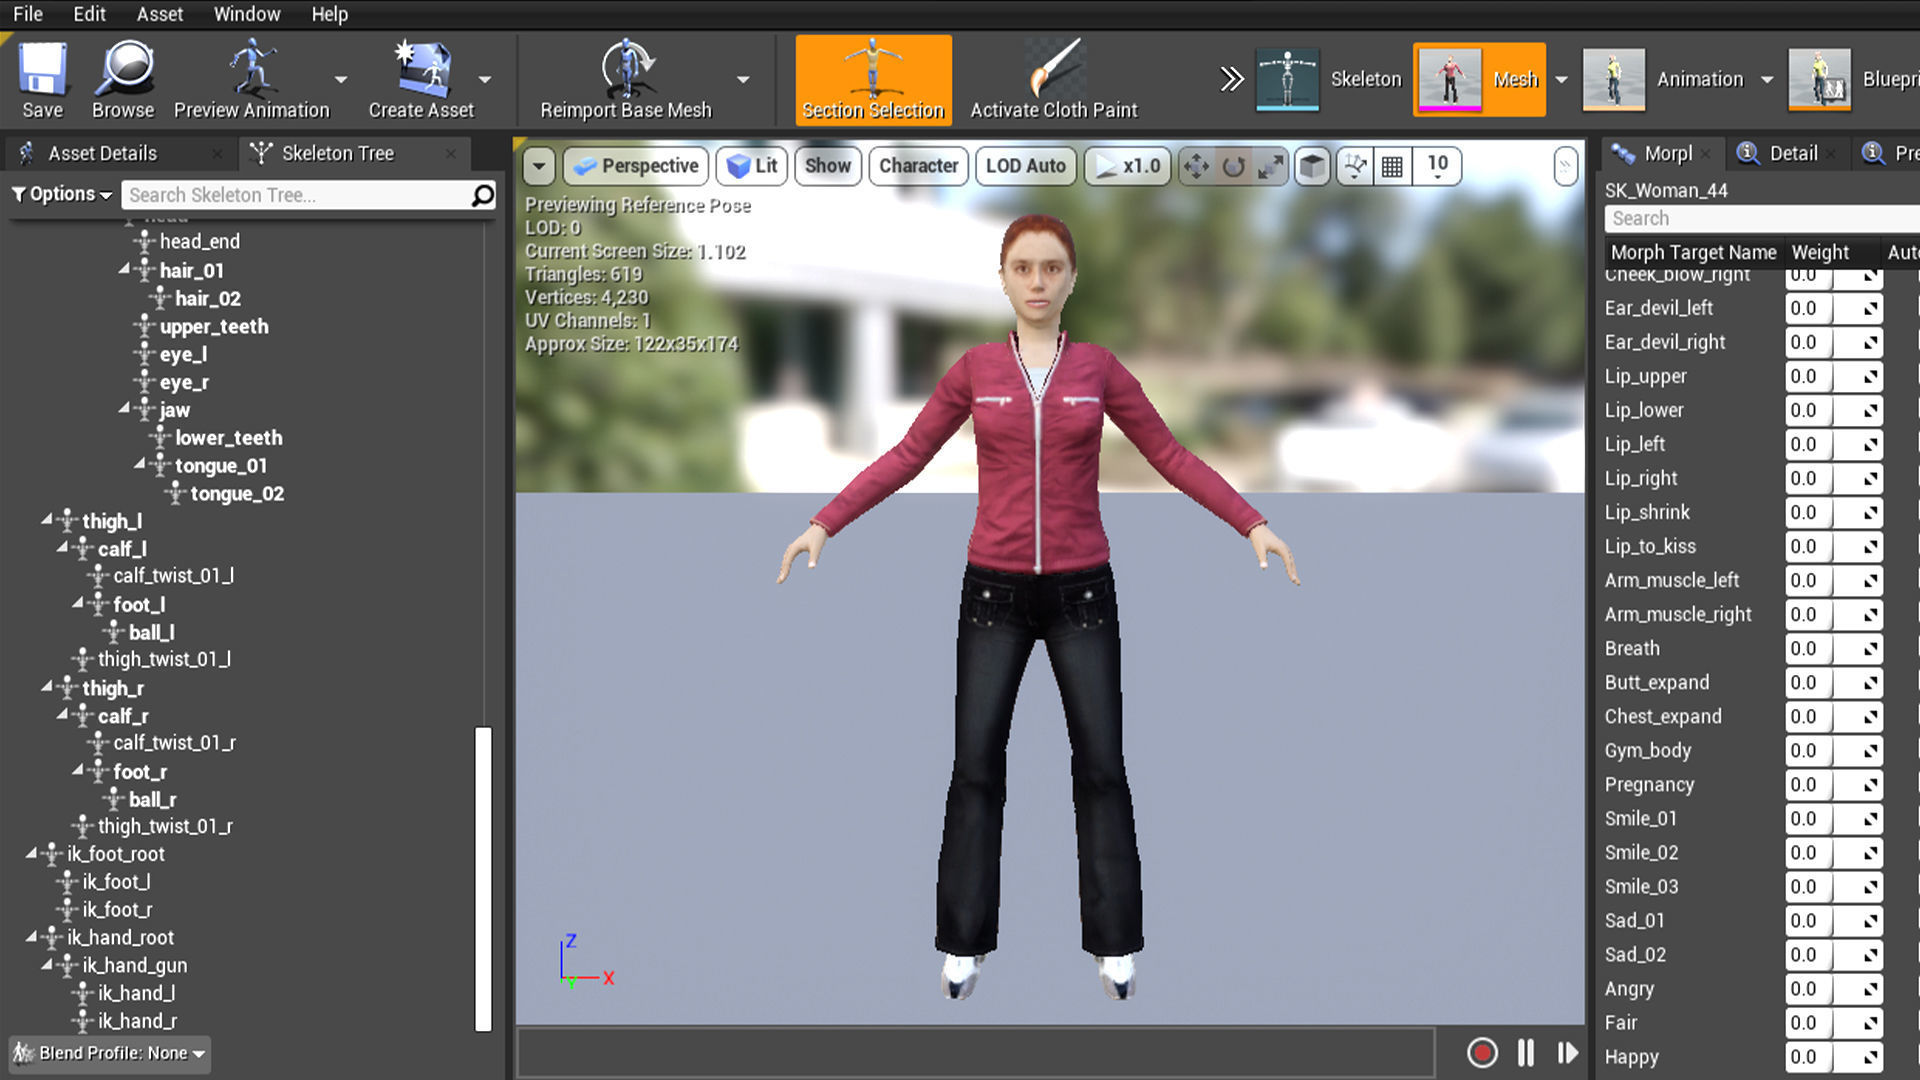Select the tongue_02 bone
This screenshot has height=1080, width=1920.
(x=237, y=493)
